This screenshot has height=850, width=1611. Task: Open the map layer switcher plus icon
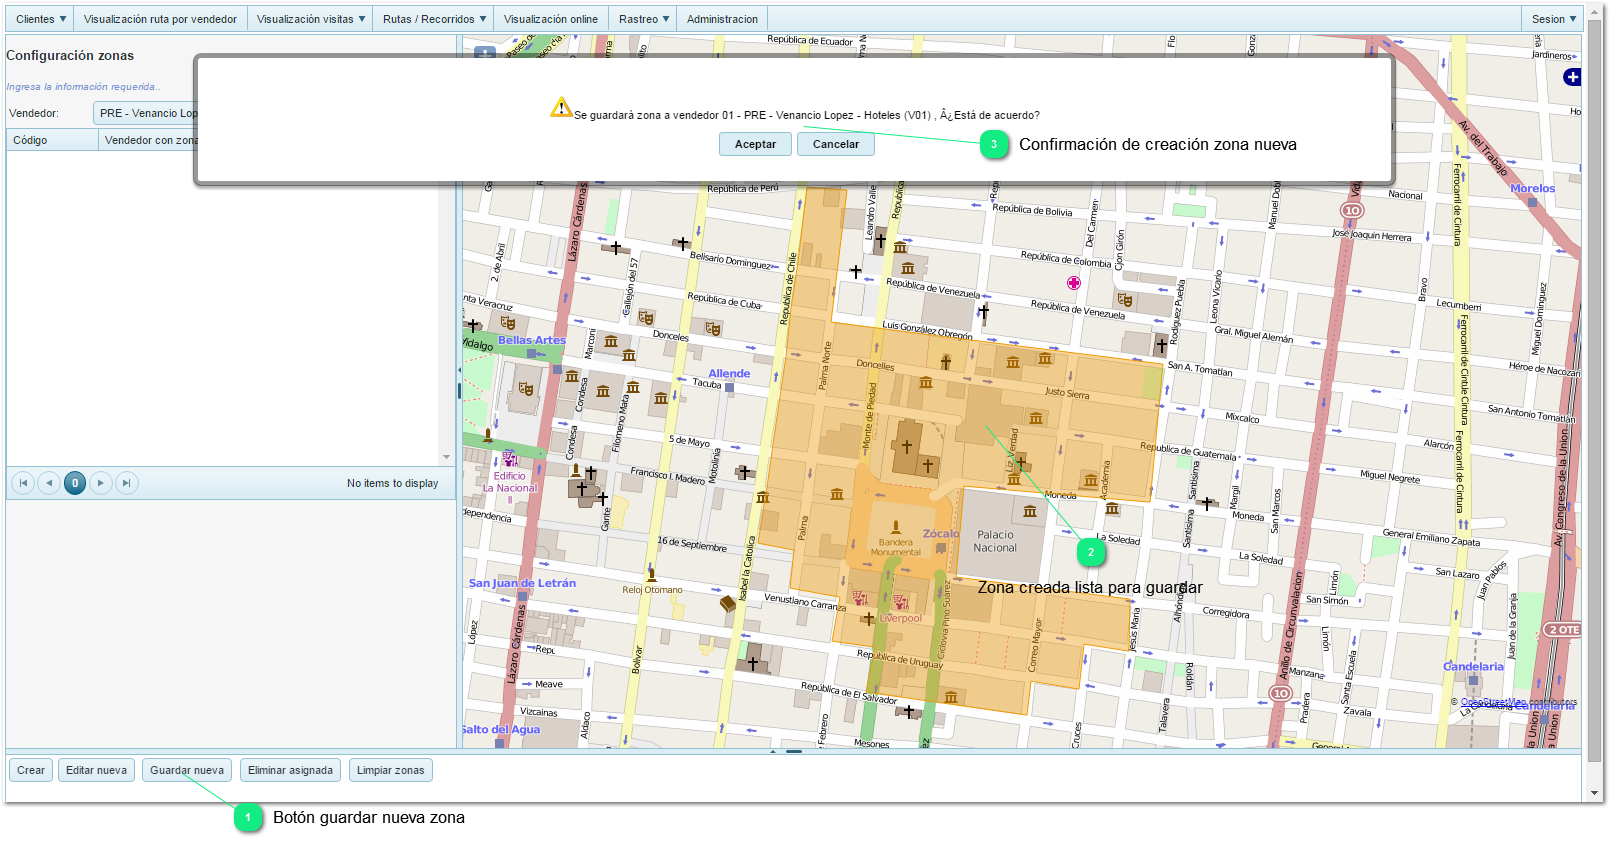click(x=1572, y=77)
